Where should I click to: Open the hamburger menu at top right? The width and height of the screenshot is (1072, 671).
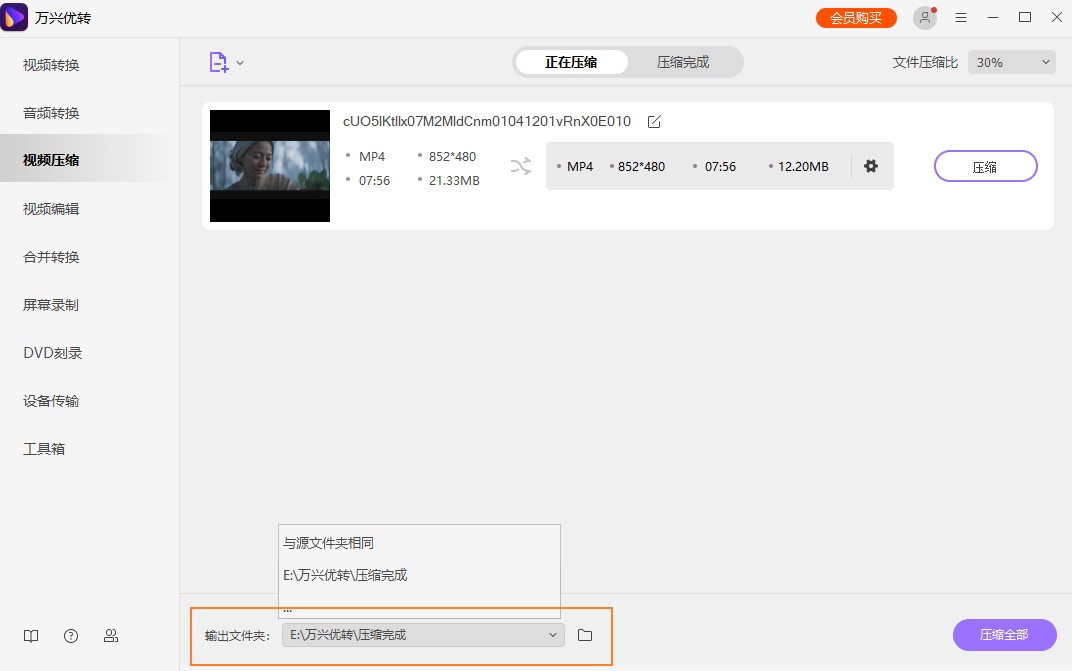[x=961, y=17]
